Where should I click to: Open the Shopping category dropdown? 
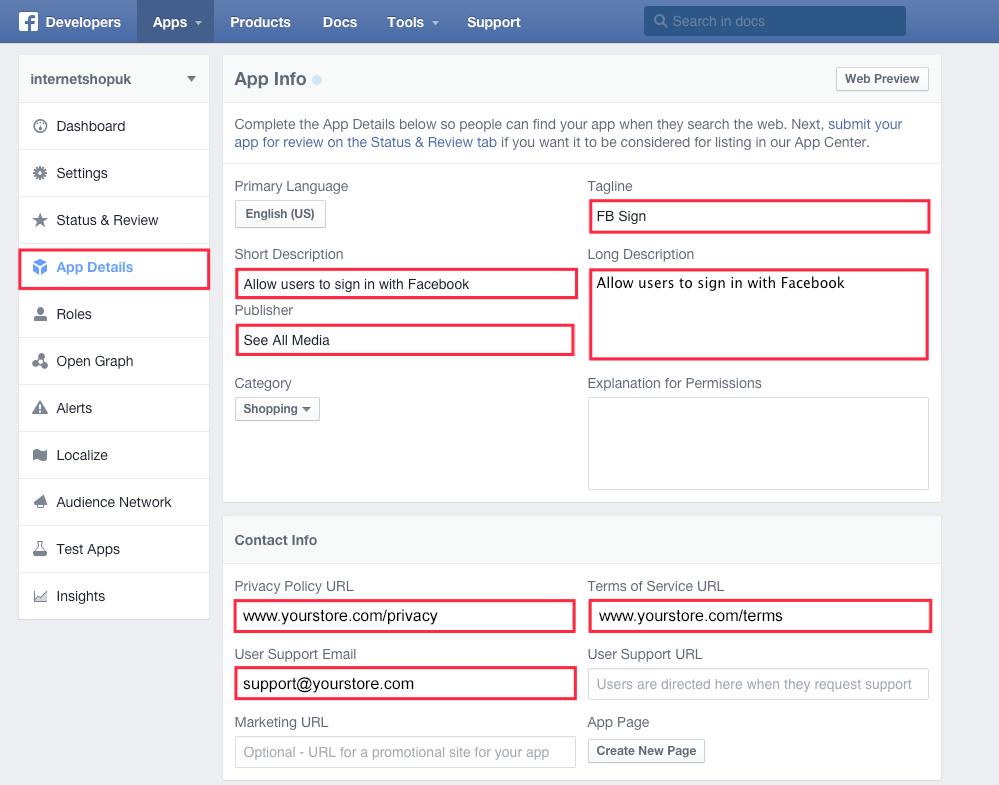277,409
